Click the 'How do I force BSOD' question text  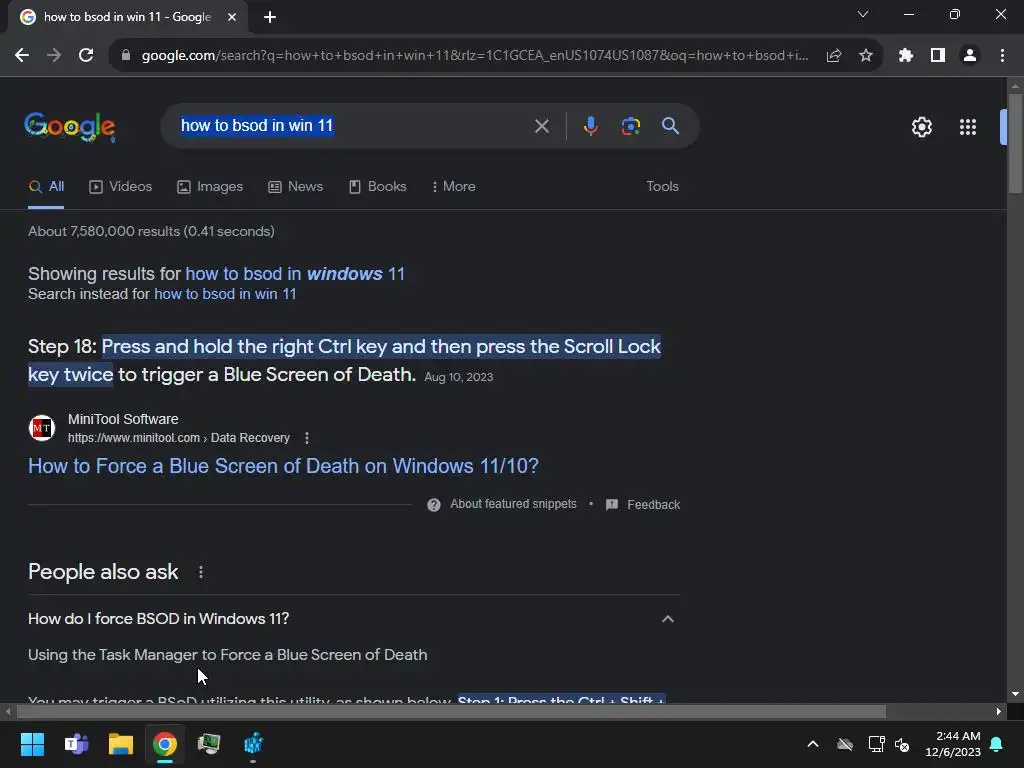pos(159,618)
